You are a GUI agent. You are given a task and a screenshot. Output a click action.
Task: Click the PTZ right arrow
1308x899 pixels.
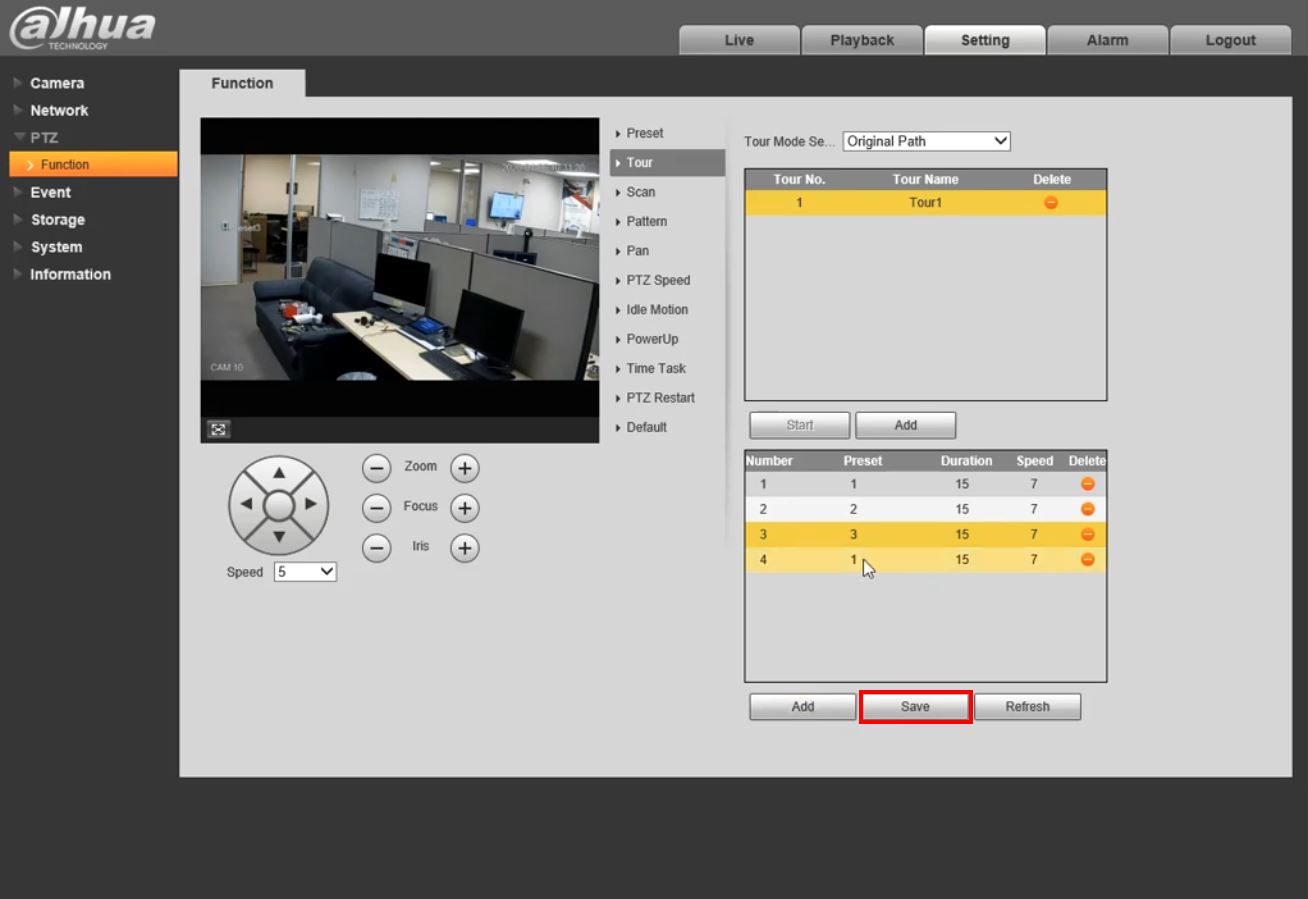point(311,505)
